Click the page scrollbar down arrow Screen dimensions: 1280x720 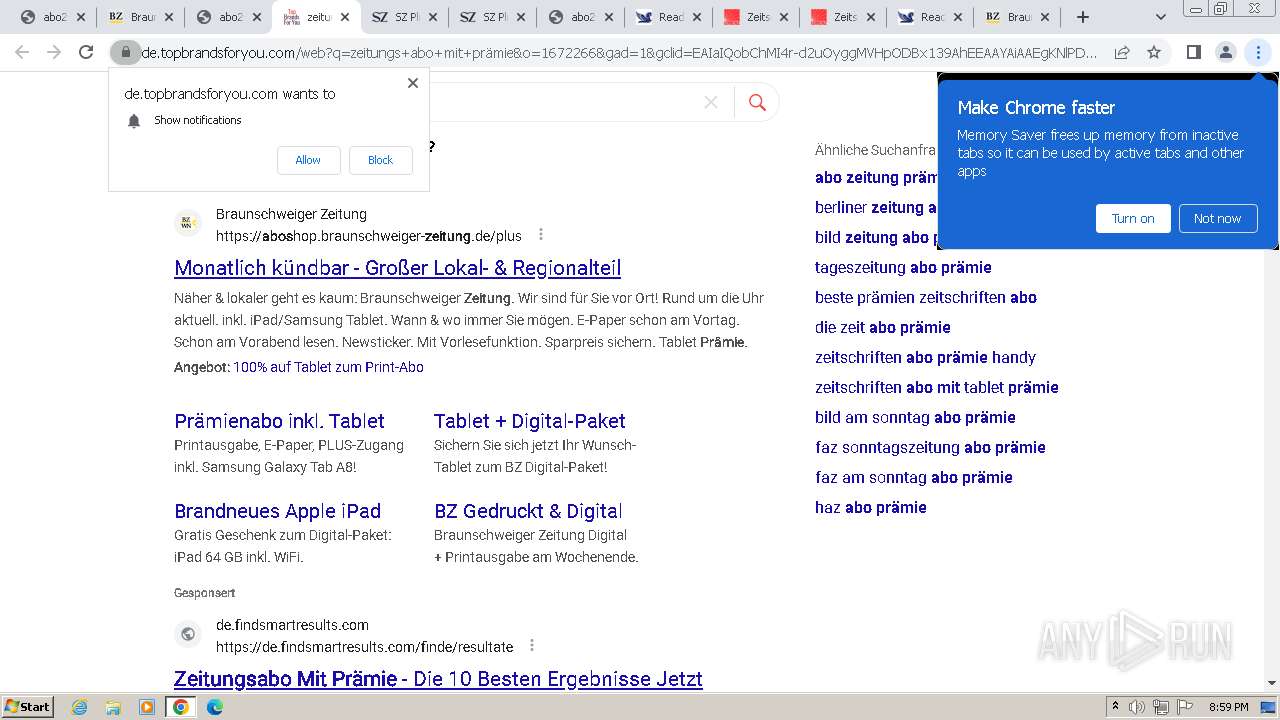click(x=1272, y=683)
